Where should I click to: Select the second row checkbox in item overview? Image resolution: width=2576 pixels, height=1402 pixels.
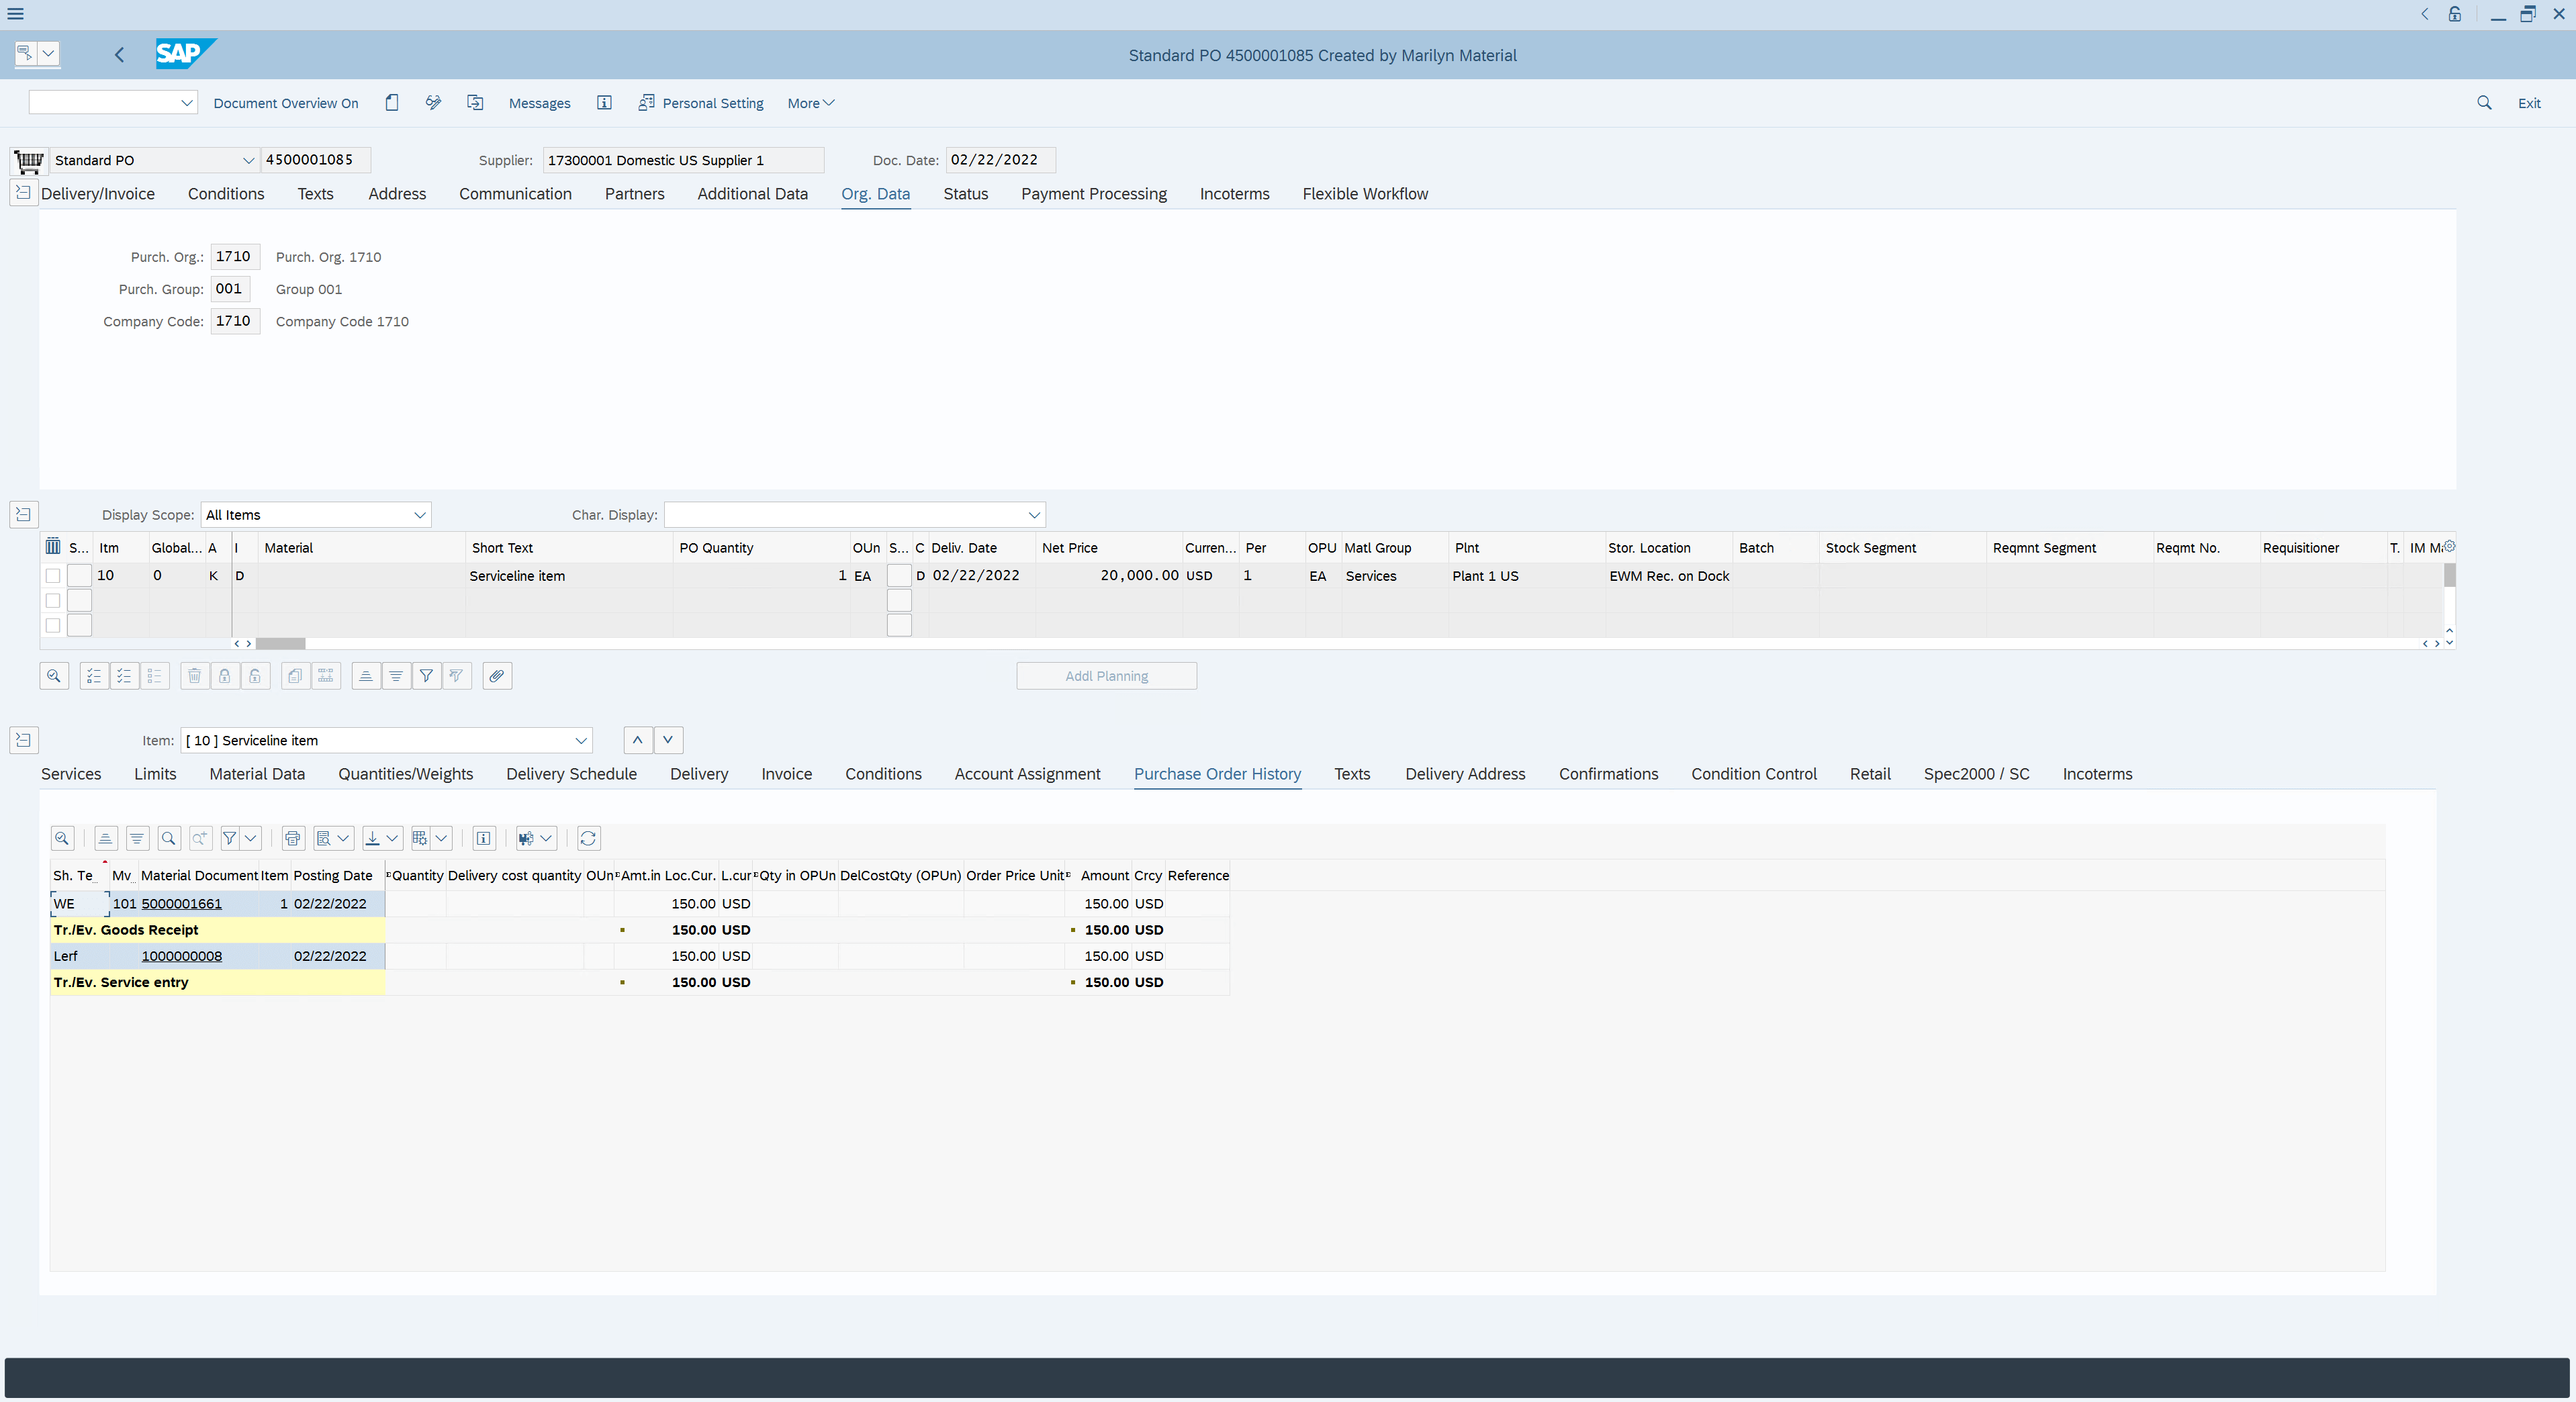pyautogui.click(x=53, y=600)
